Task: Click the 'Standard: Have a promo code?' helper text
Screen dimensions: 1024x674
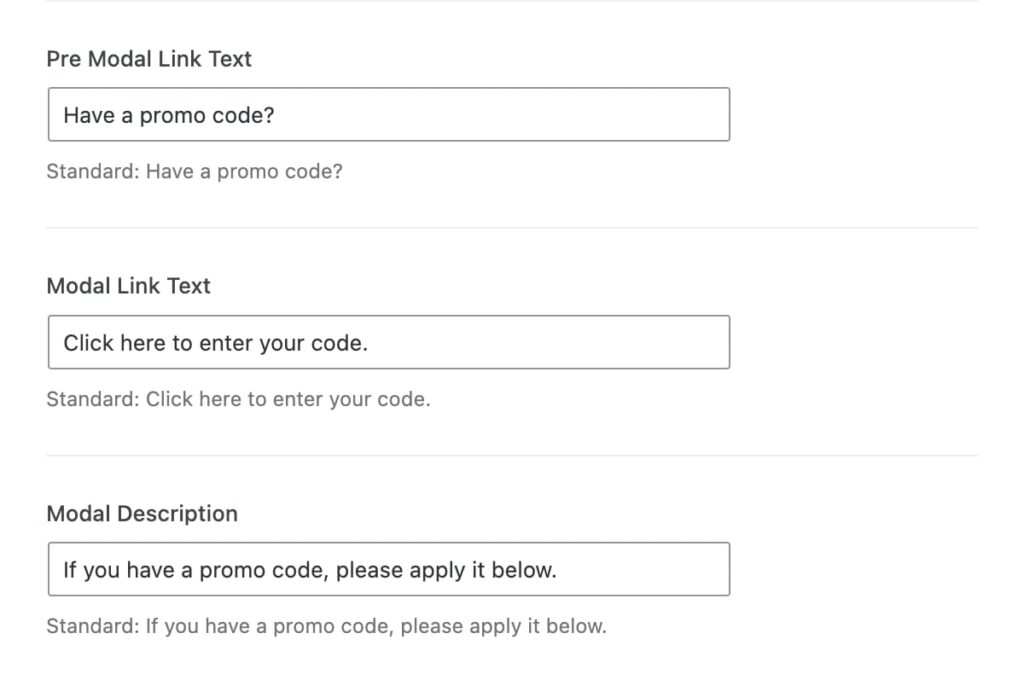Action: coord(193,171)
